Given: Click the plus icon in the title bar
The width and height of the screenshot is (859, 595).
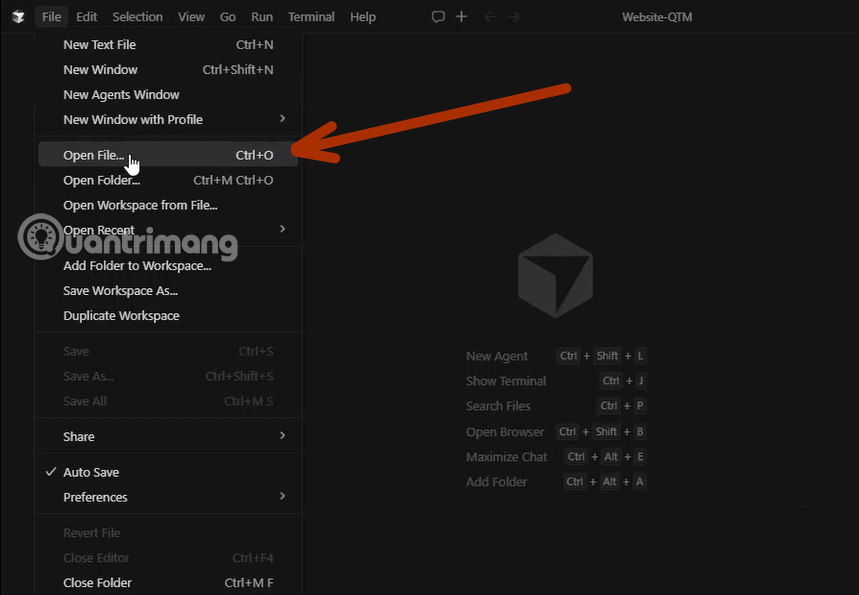Looking at the screenshot, I should (x=460, y=16).
